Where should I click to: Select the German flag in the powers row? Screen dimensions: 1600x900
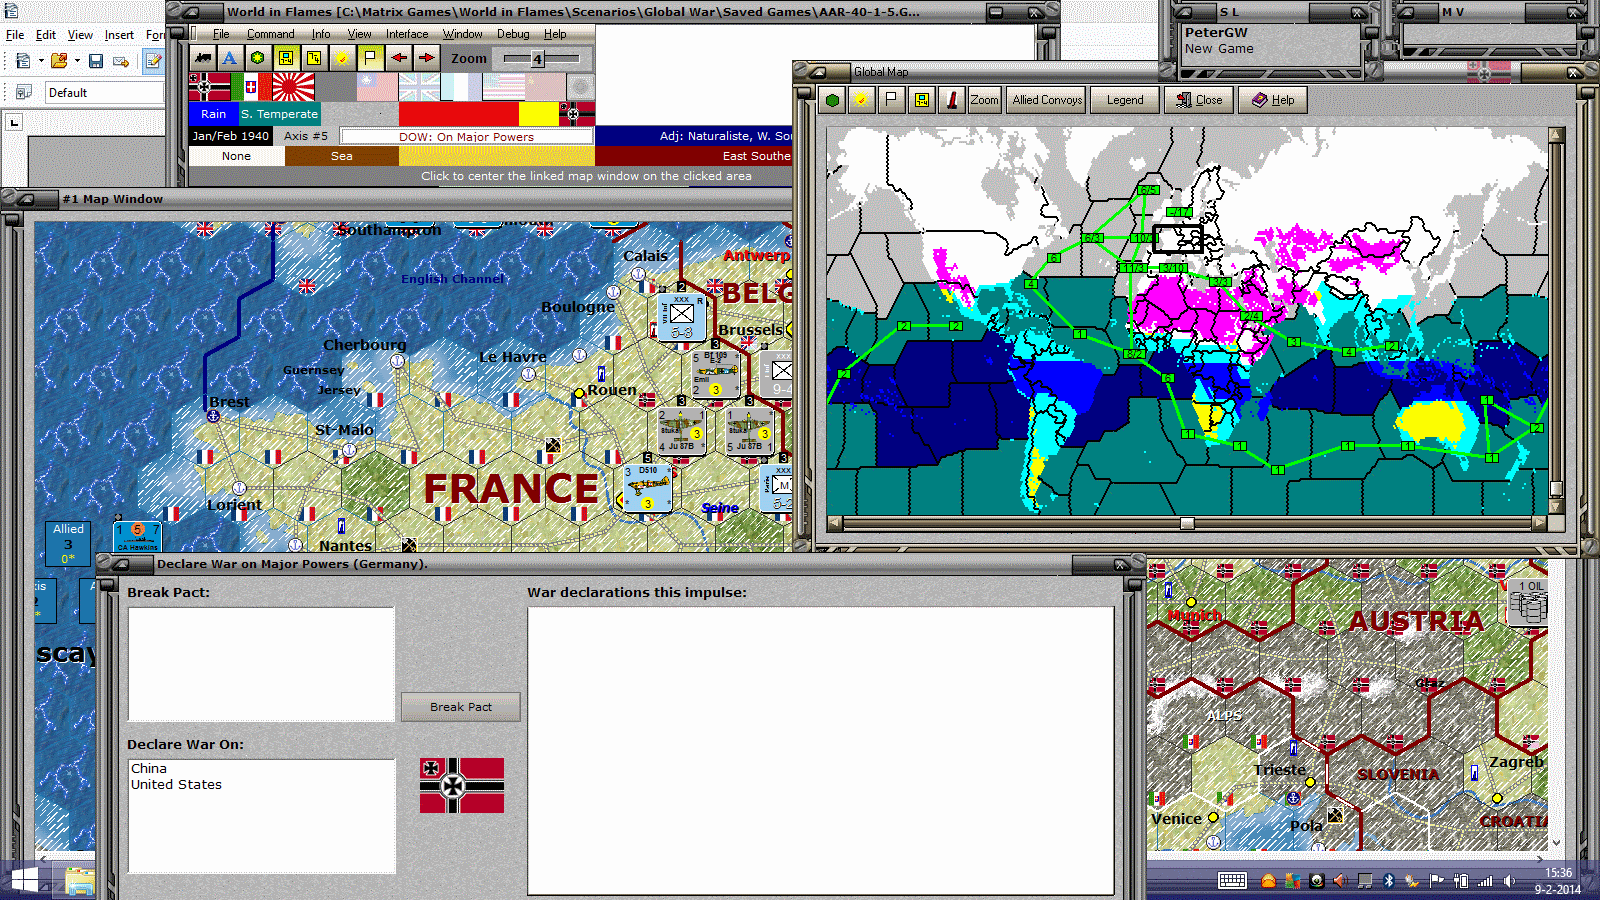point(209,87)
